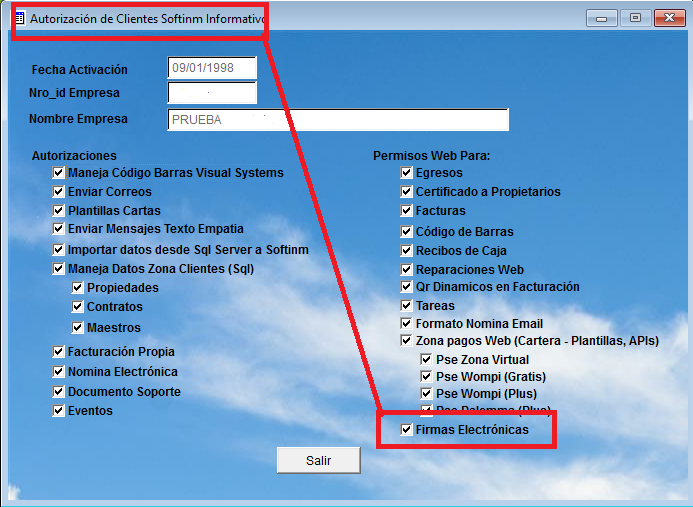The image size is (693, 507).
Task: Uncheck Eventos authorization
Action: pyautogui.click(x=58, y=410)
